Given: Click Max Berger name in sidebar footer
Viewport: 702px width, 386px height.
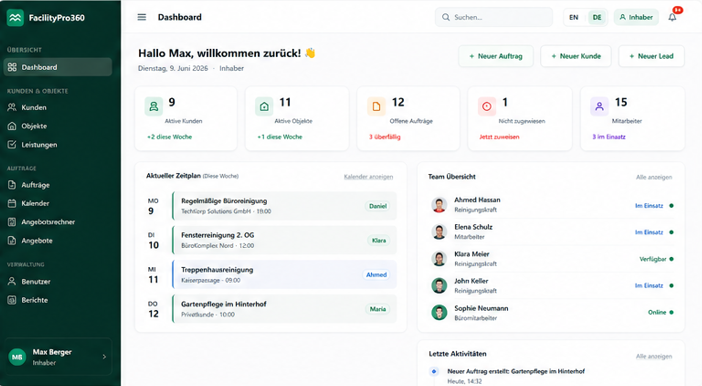Looking at the screenshot, I should pos(52,352).
